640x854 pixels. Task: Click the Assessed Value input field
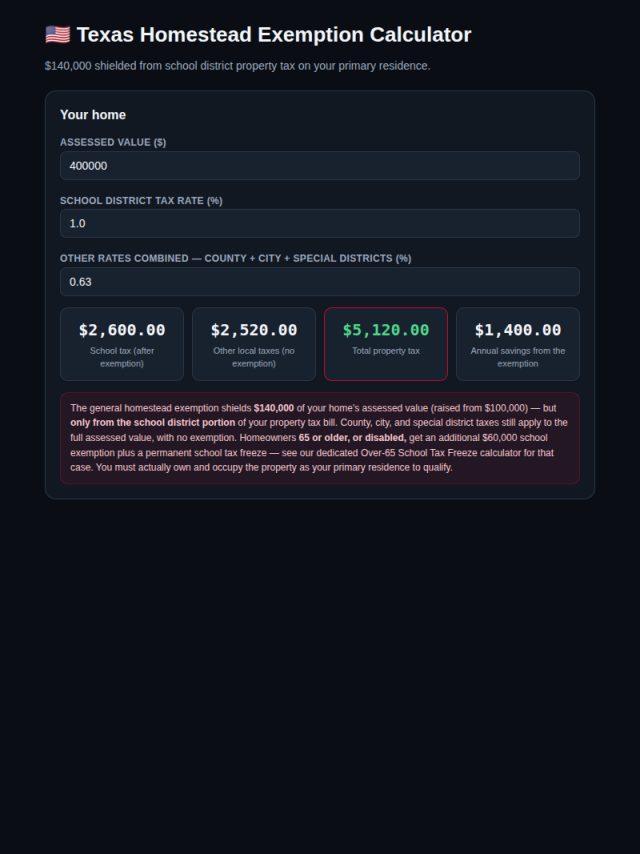[x=320, y=166]
